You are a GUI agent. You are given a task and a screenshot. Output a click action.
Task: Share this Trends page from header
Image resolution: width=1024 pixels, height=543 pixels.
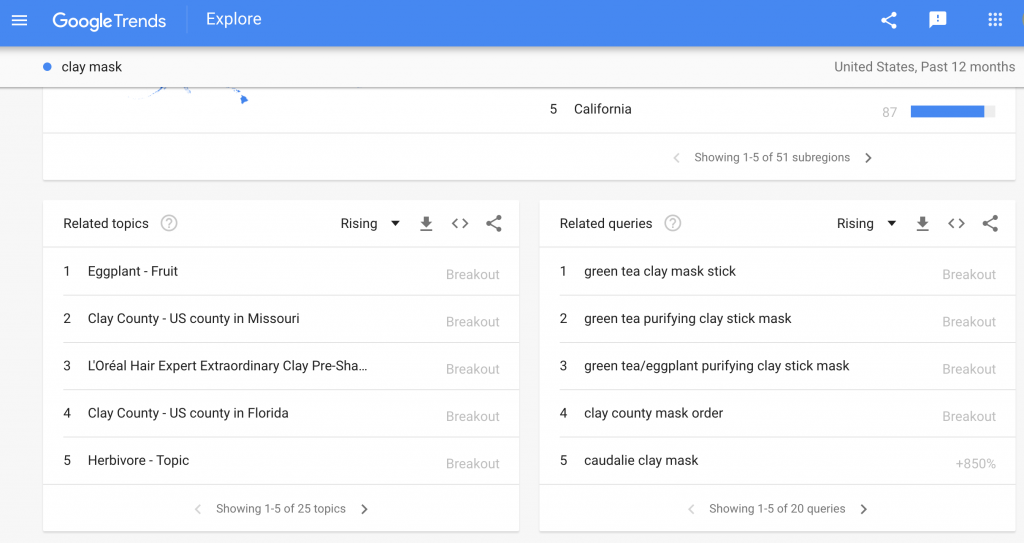point(888,20)
